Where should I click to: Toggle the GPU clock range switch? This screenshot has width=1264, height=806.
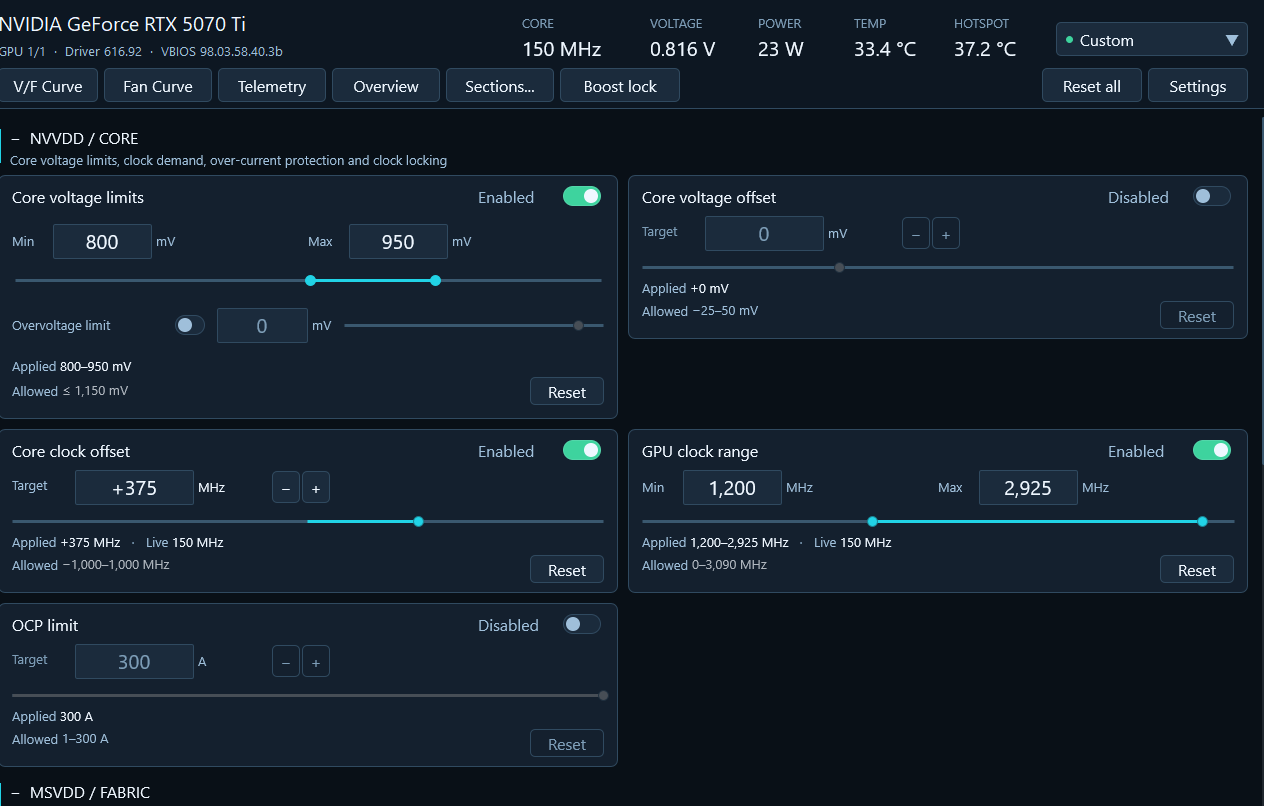coord(1212,450)
